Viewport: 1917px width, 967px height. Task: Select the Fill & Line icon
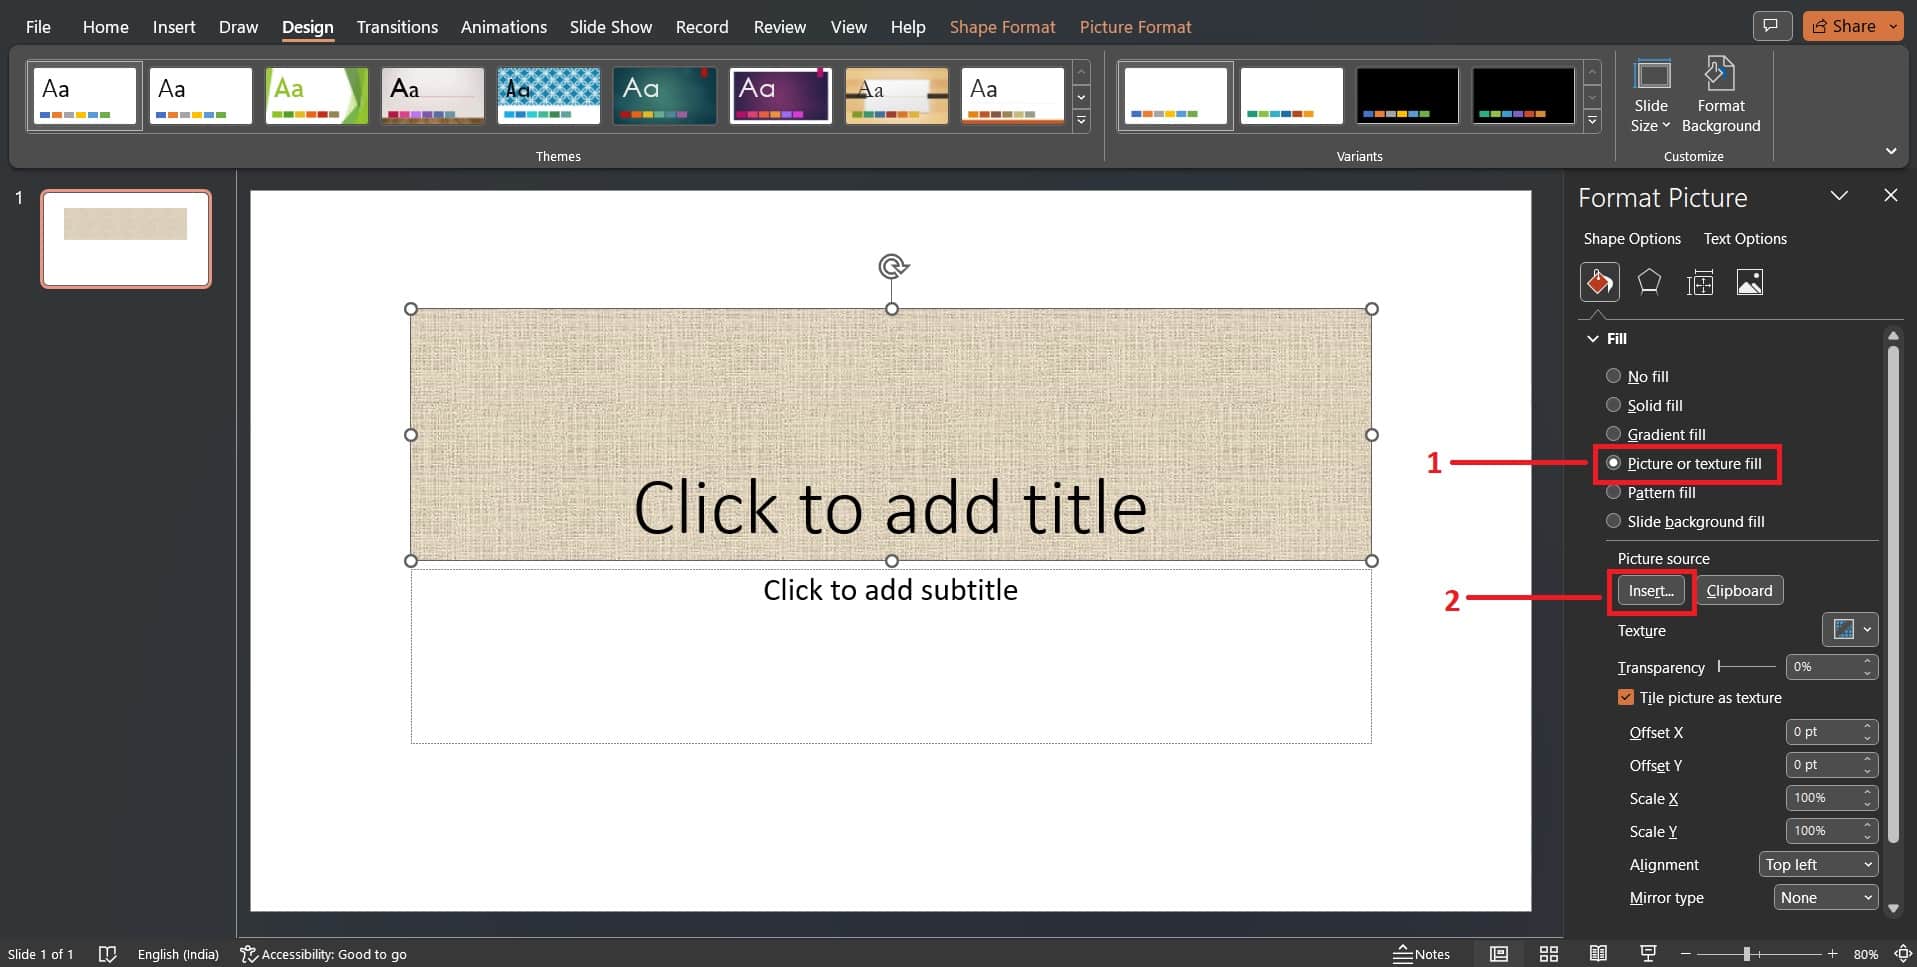tap(1599, 282)
